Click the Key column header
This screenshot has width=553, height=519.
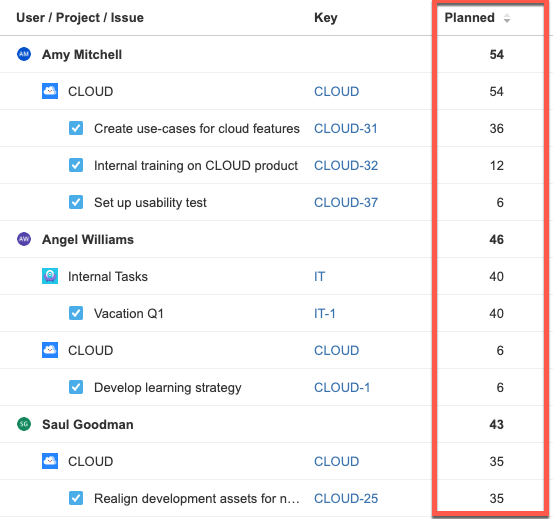(326, 18)
